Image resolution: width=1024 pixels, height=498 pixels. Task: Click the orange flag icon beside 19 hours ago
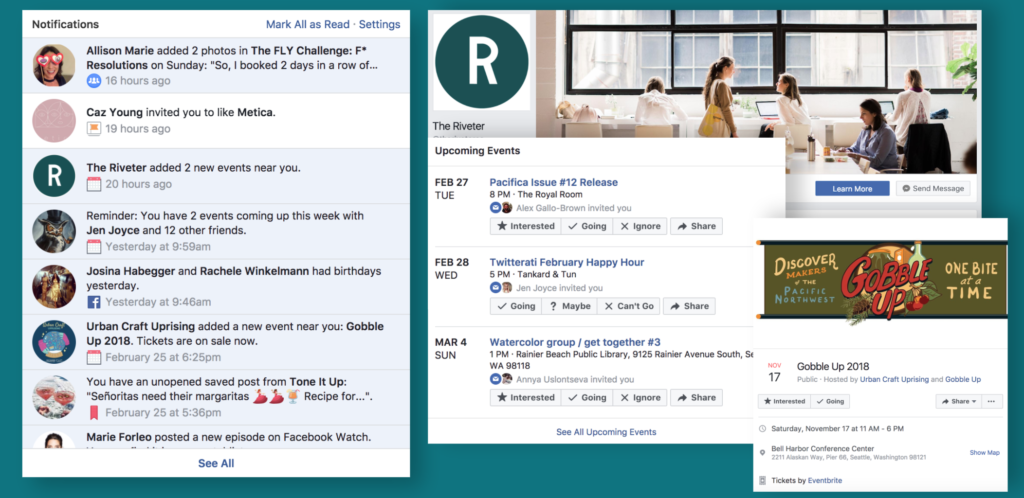coord(94,129)
